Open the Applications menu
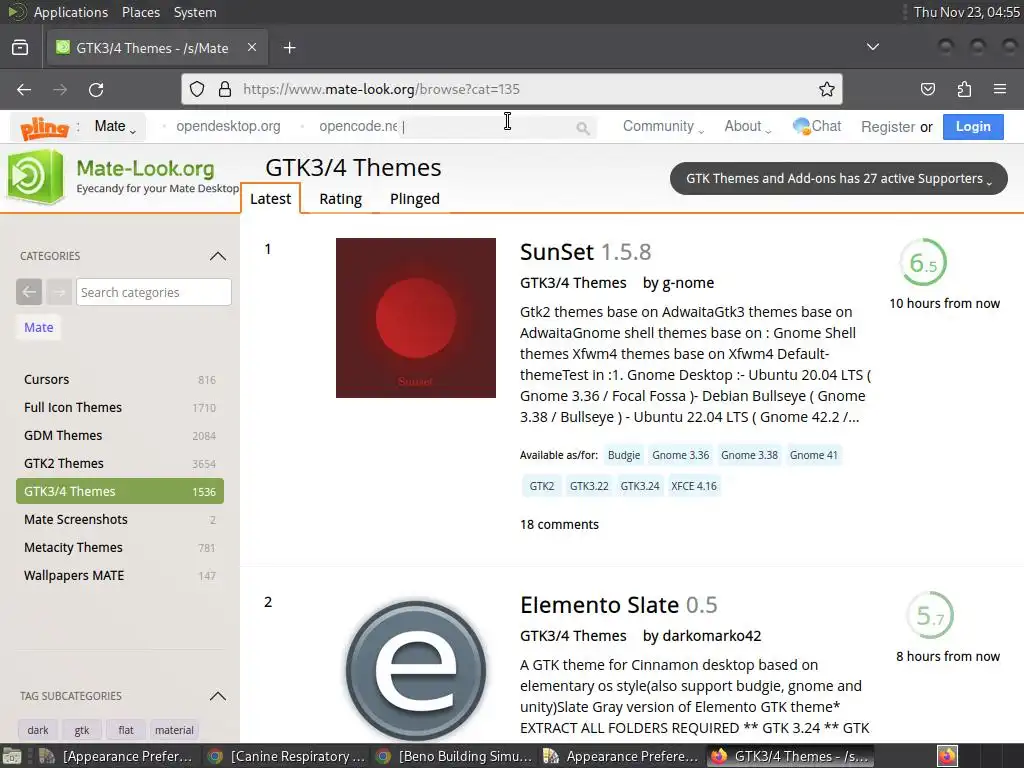Viewport: 1024px width, 768px height. 71,12
